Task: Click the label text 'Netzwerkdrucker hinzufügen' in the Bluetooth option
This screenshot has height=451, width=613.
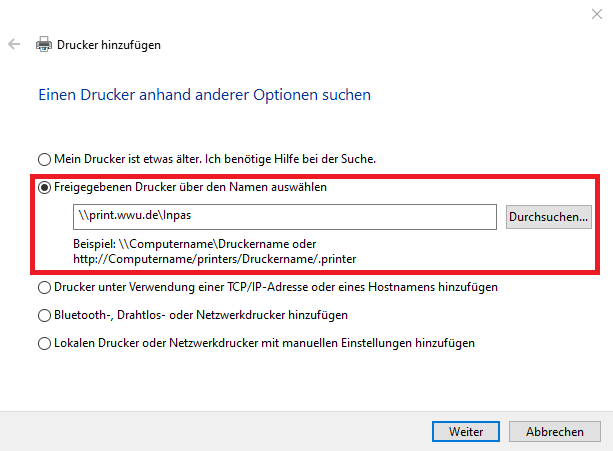Action: click(x=272, y=315)
